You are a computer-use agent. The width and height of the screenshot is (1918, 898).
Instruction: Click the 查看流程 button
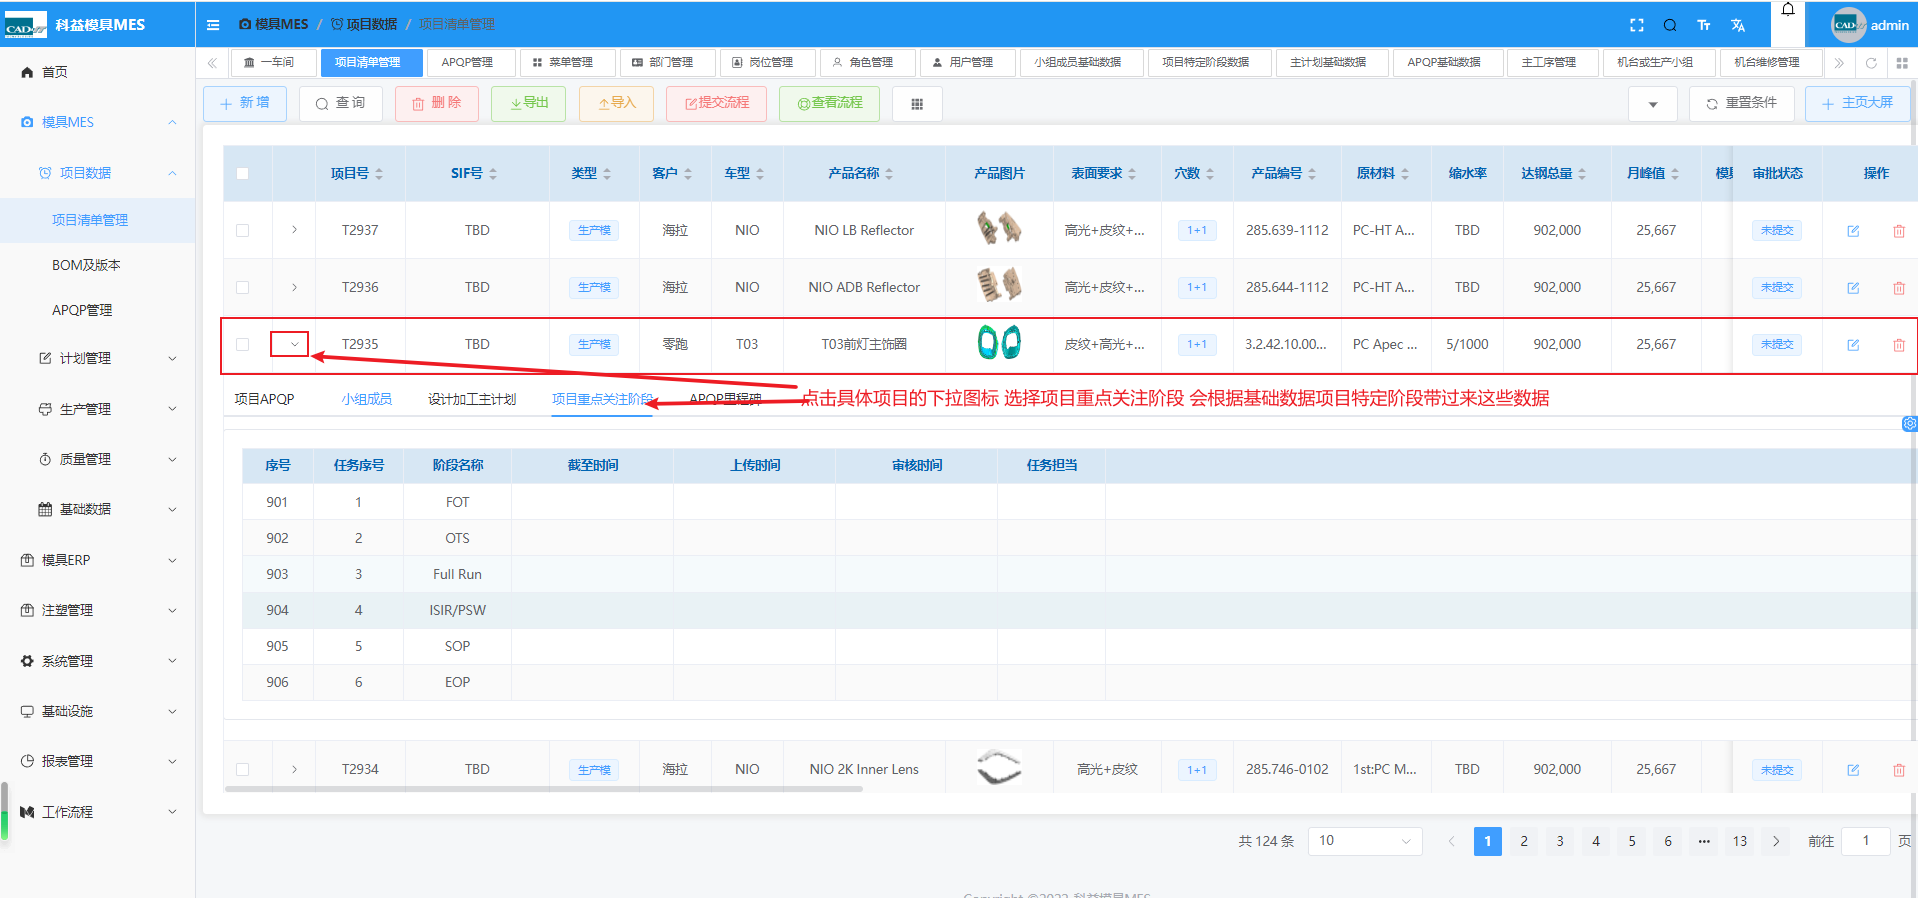tap(830, 103)
